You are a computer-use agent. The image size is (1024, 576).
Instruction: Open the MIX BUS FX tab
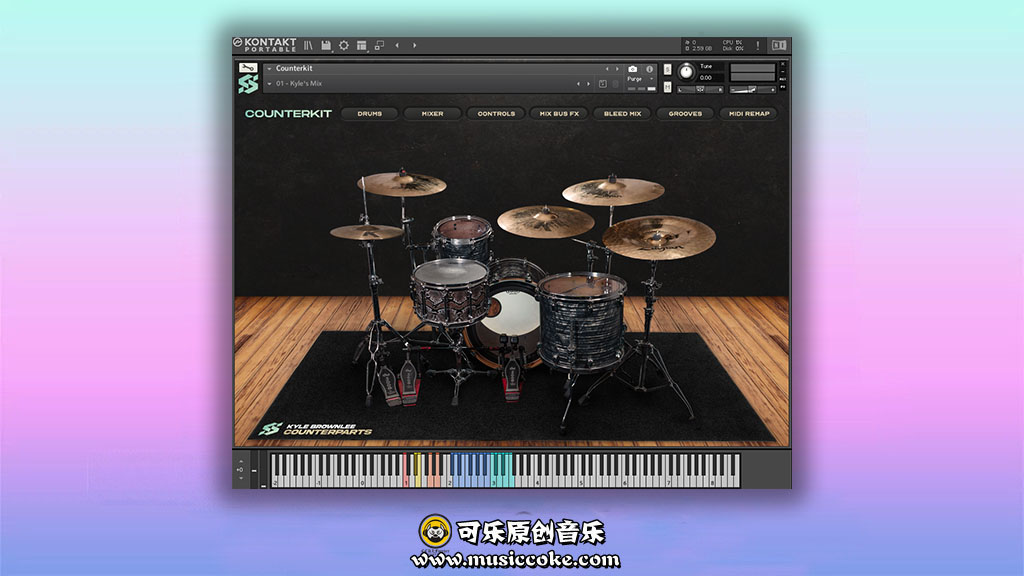[x=559, y=114]
